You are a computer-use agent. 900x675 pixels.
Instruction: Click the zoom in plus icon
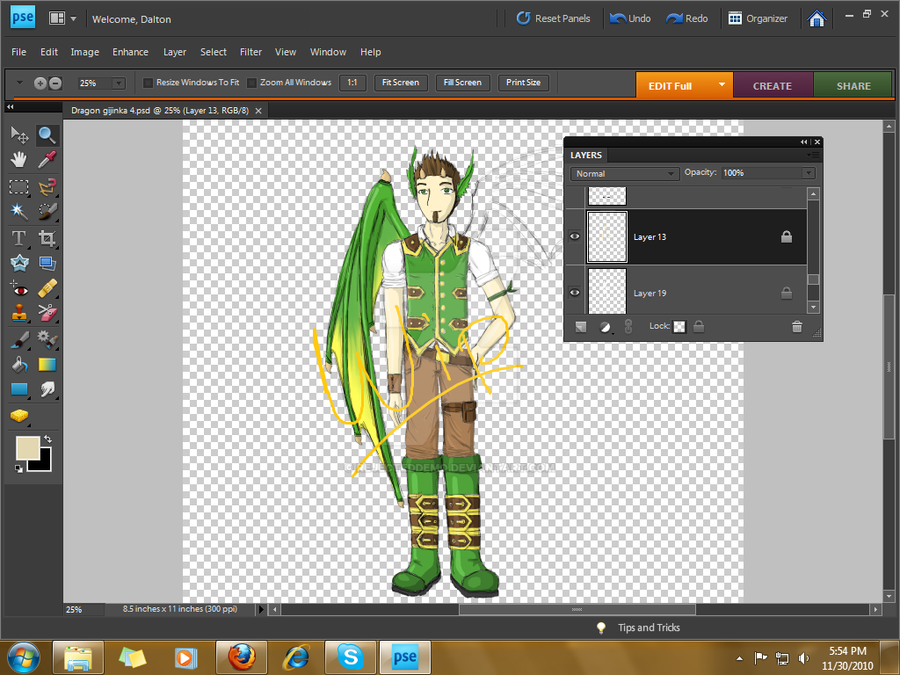pos(40,83)
